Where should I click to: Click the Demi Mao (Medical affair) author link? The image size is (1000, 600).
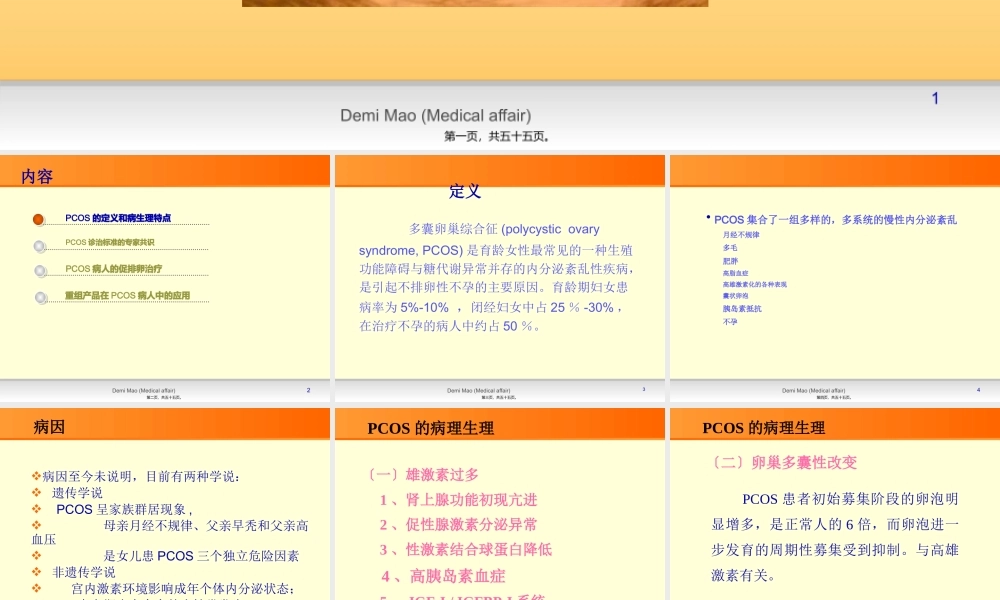tap(436, 114)
